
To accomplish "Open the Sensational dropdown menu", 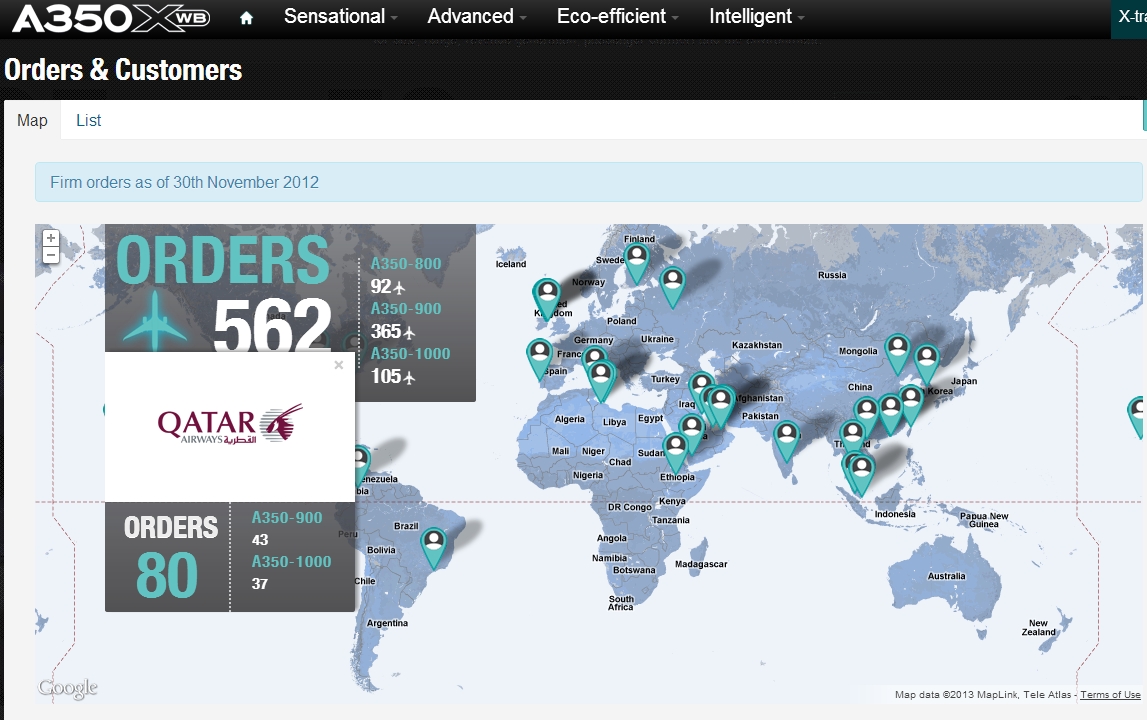I will pyautogui.click(x=340, y=16).
